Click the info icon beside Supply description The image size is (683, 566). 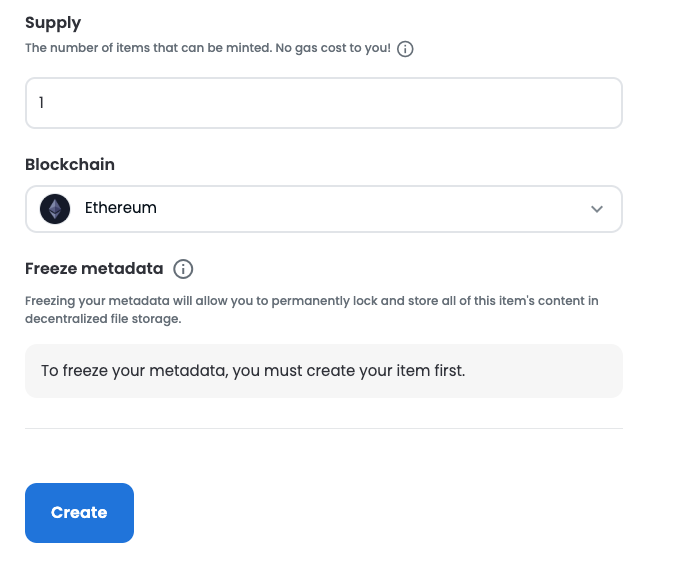coord(405,49)
